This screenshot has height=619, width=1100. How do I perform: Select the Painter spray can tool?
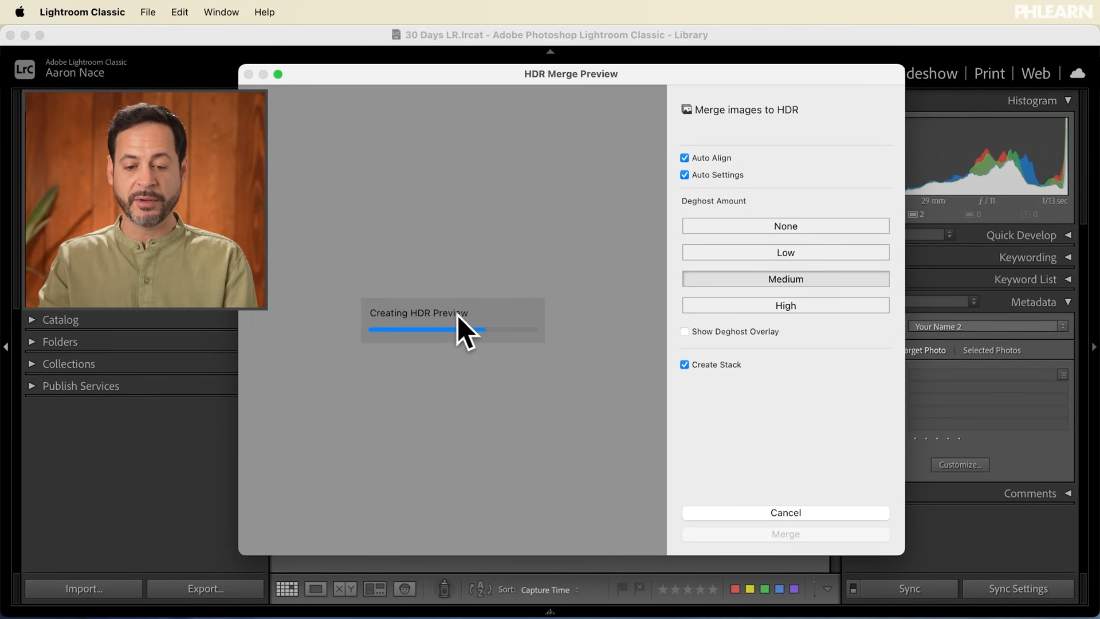444,589
